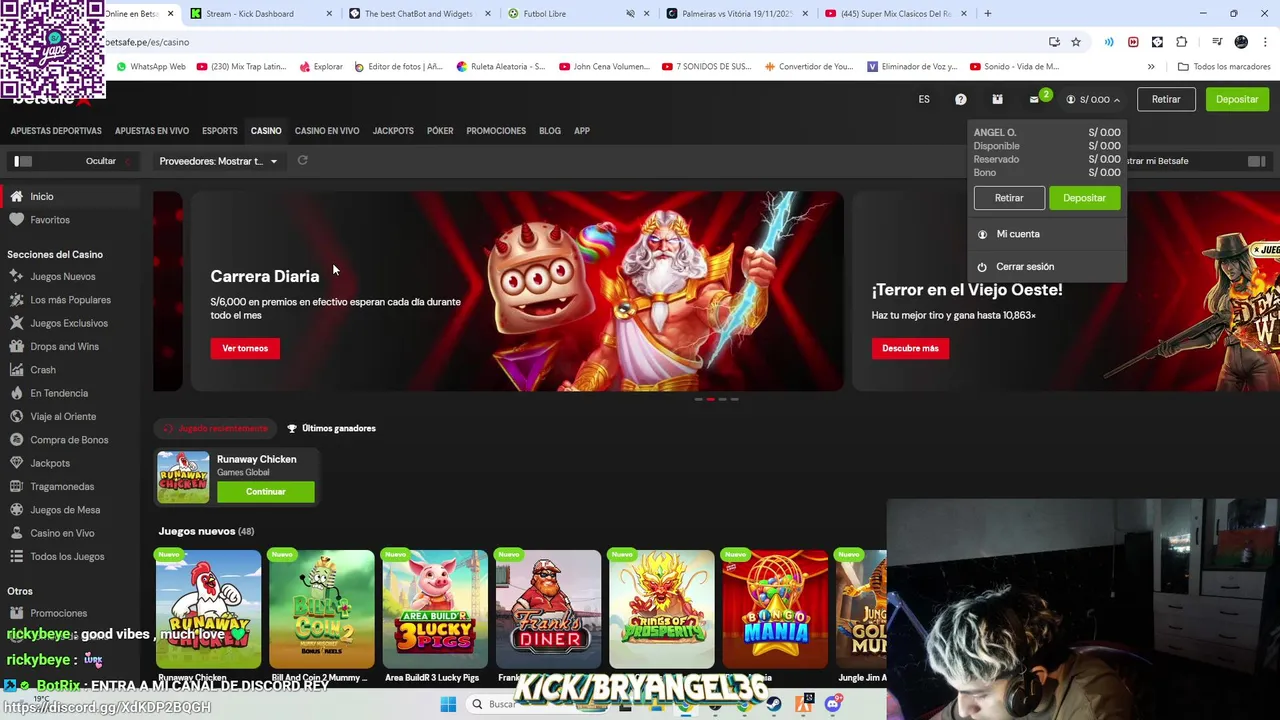Collapse the S/ 0.00 account balance dropdown
Screen dimensions: 1280x720
(1094, 99)
